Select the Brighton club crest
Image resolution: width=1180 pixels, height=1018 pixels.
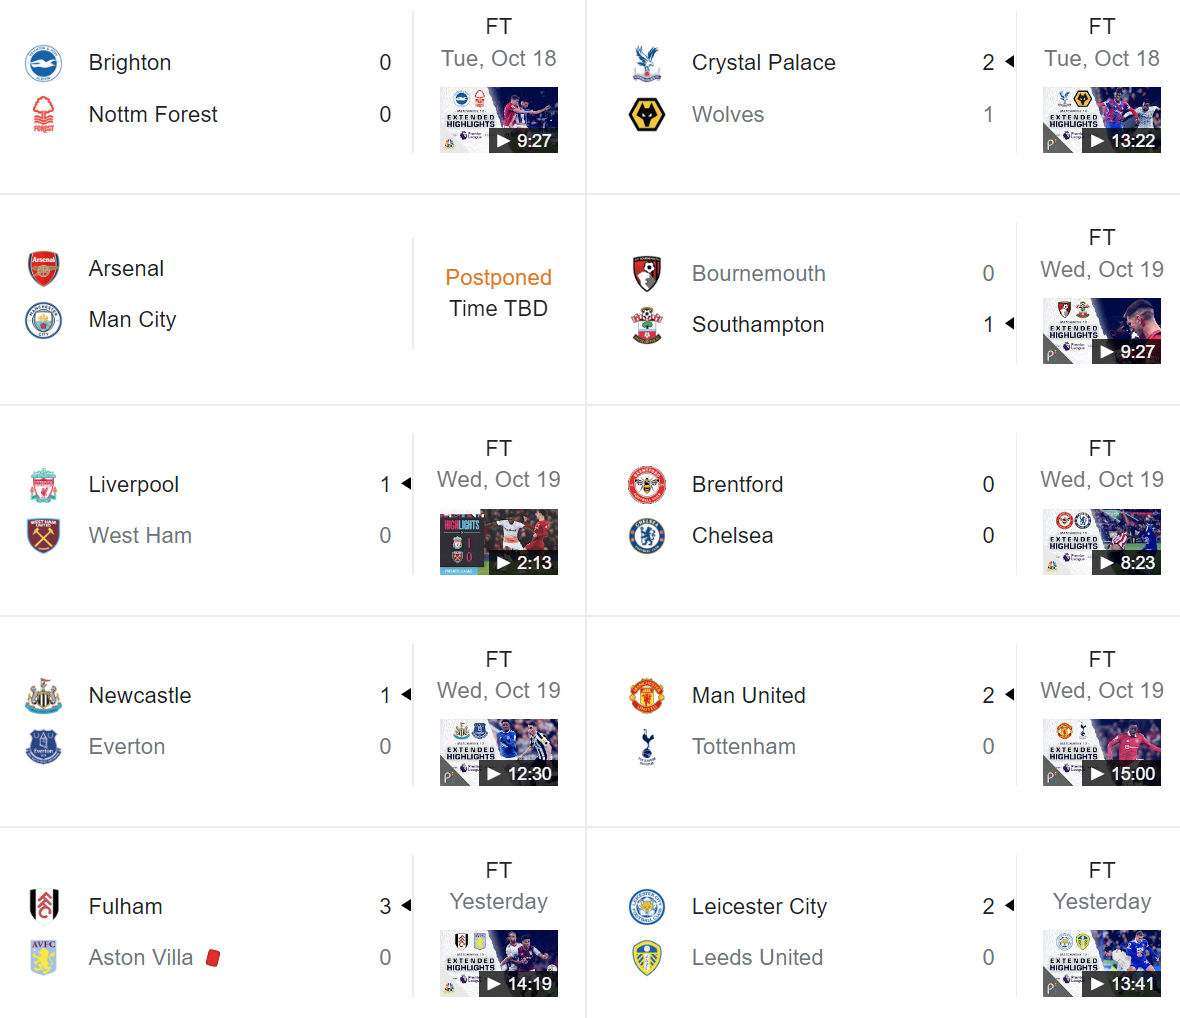42,62
